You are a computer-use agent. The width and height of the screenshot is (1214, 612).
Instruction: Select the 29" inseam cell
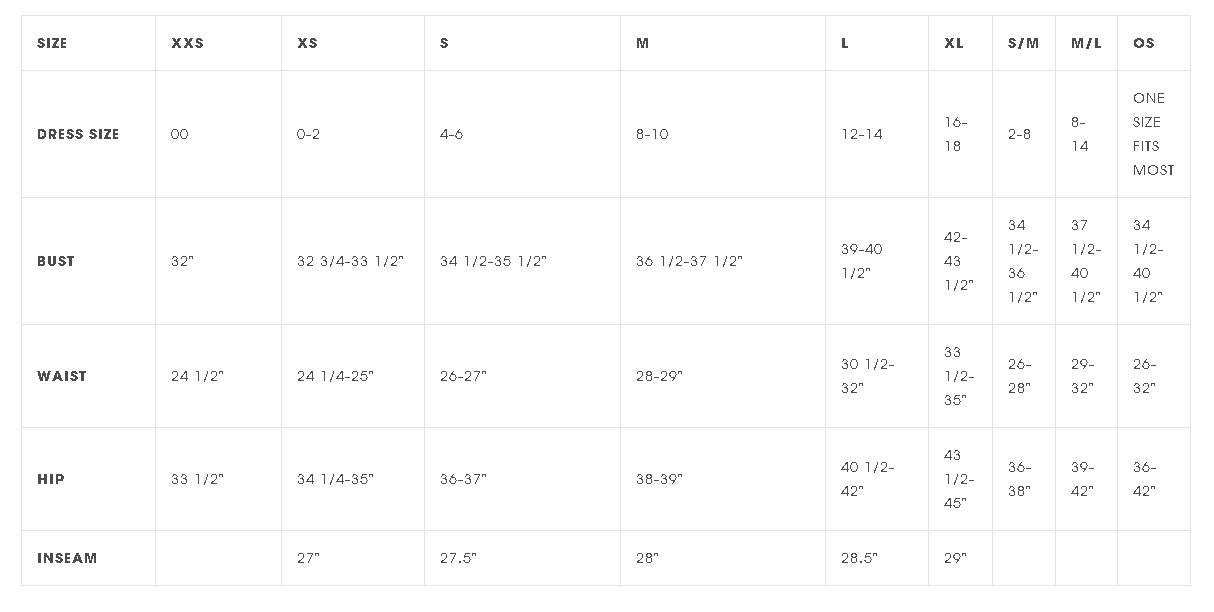[955, 558]
